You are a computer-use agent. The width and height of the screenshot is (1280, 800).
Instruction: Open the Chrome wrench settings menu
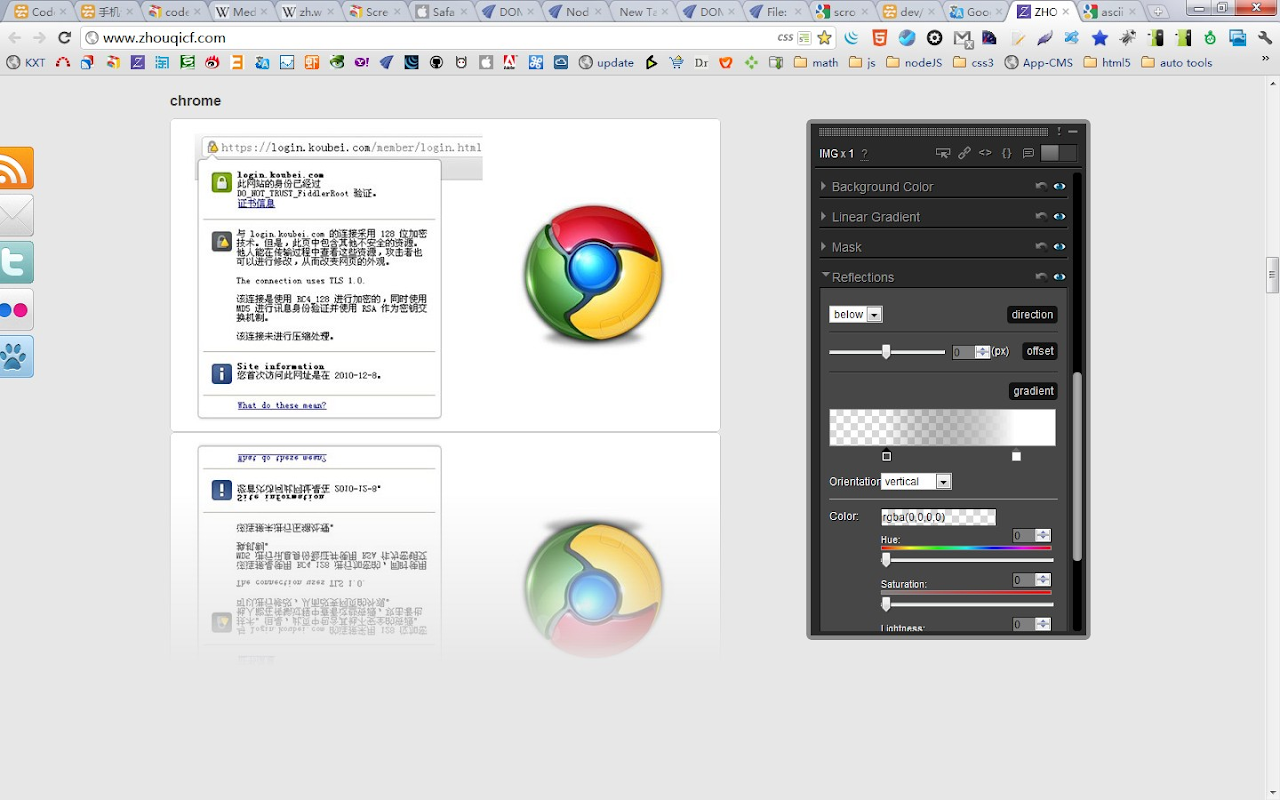[1264, 38]
